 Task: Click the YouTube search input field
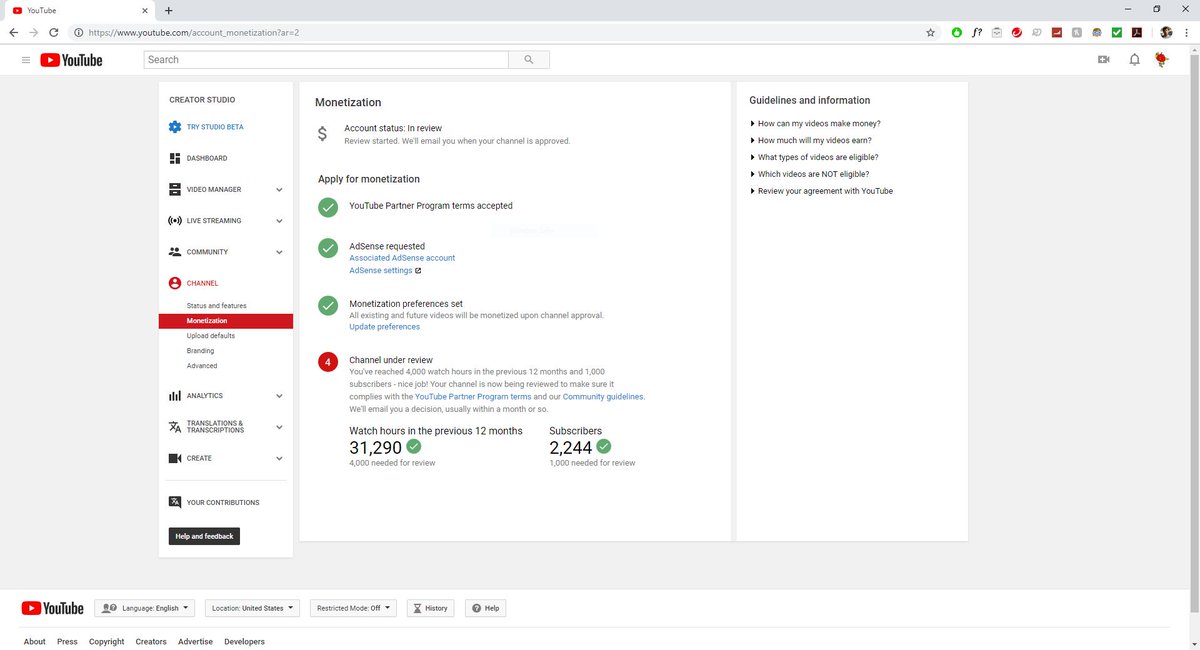(326, 60)
